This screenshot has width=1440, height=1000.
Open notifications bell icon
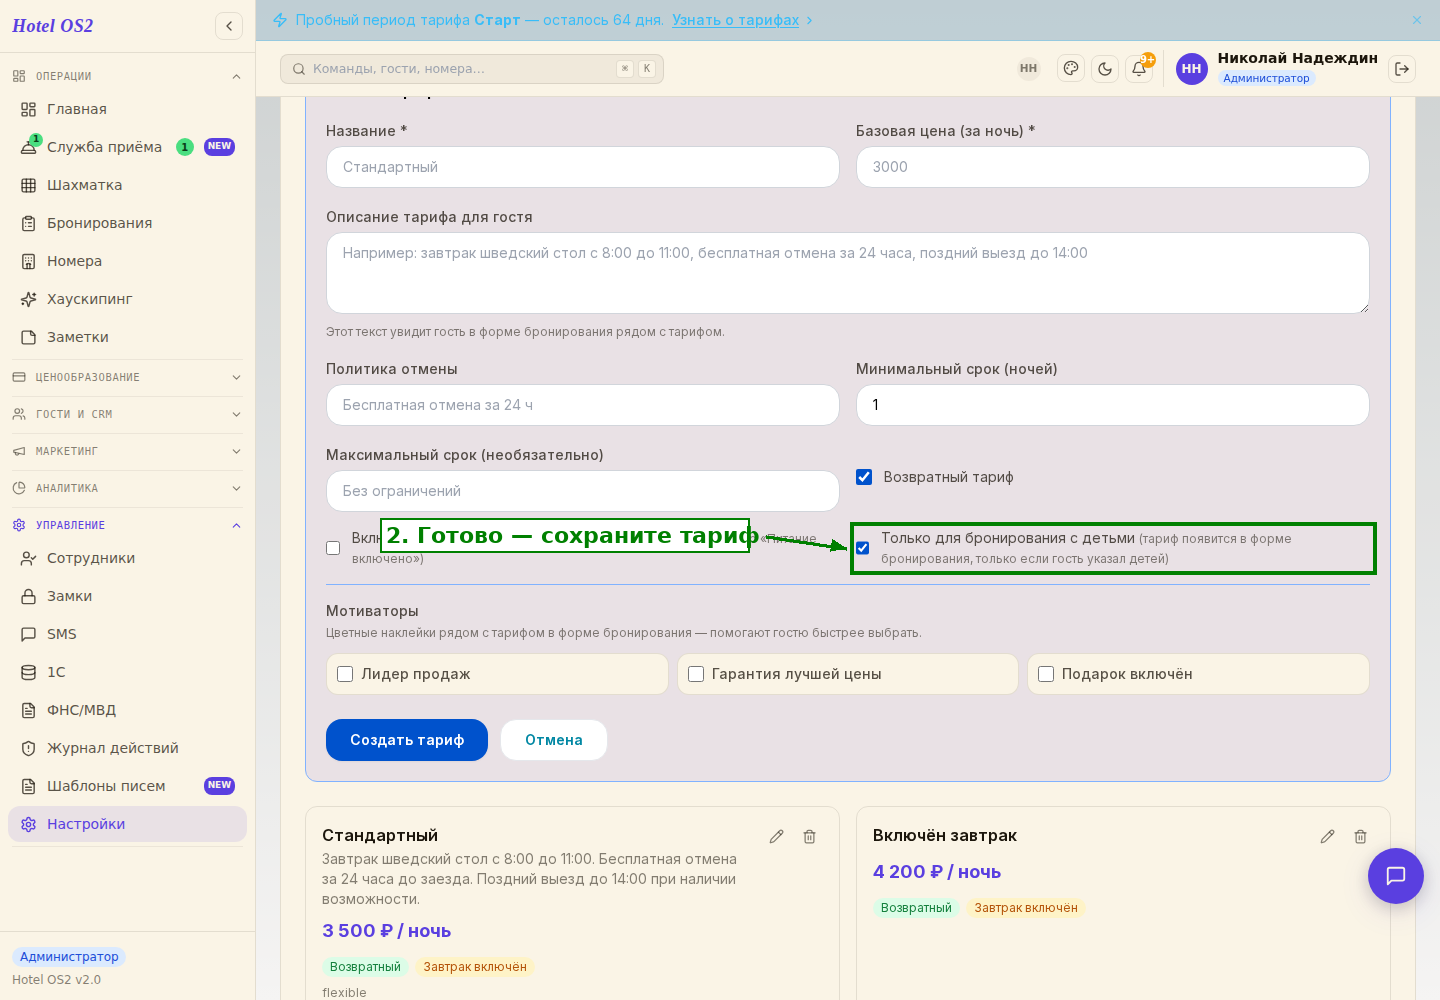tap(1139, 69)
